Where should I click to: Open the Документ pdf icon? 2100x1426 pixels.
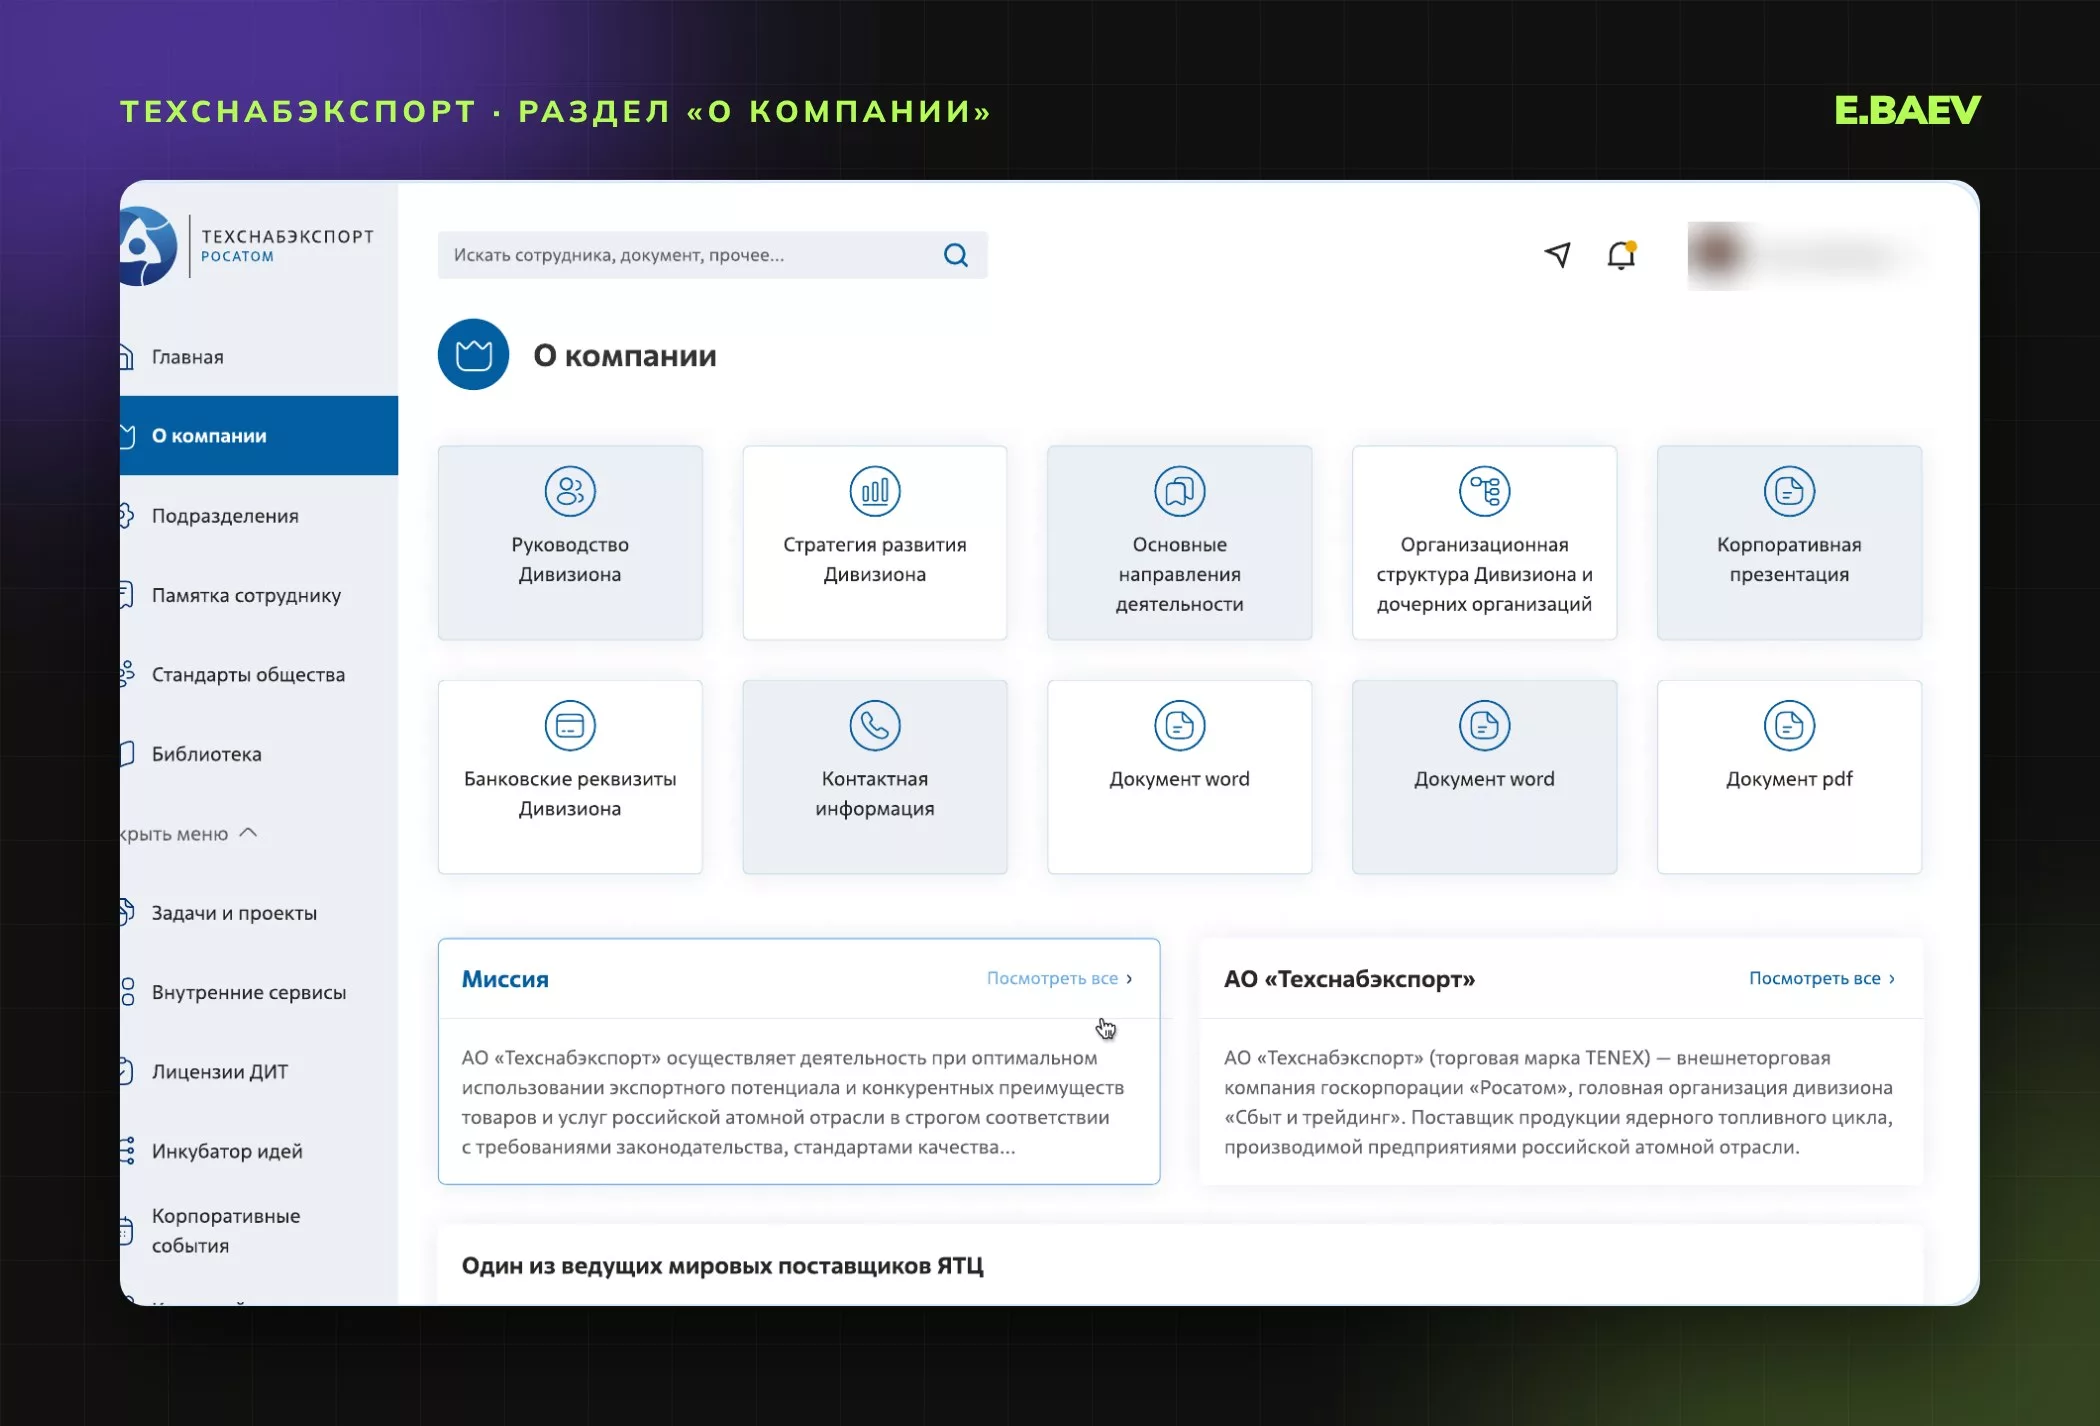[1789, 725]
